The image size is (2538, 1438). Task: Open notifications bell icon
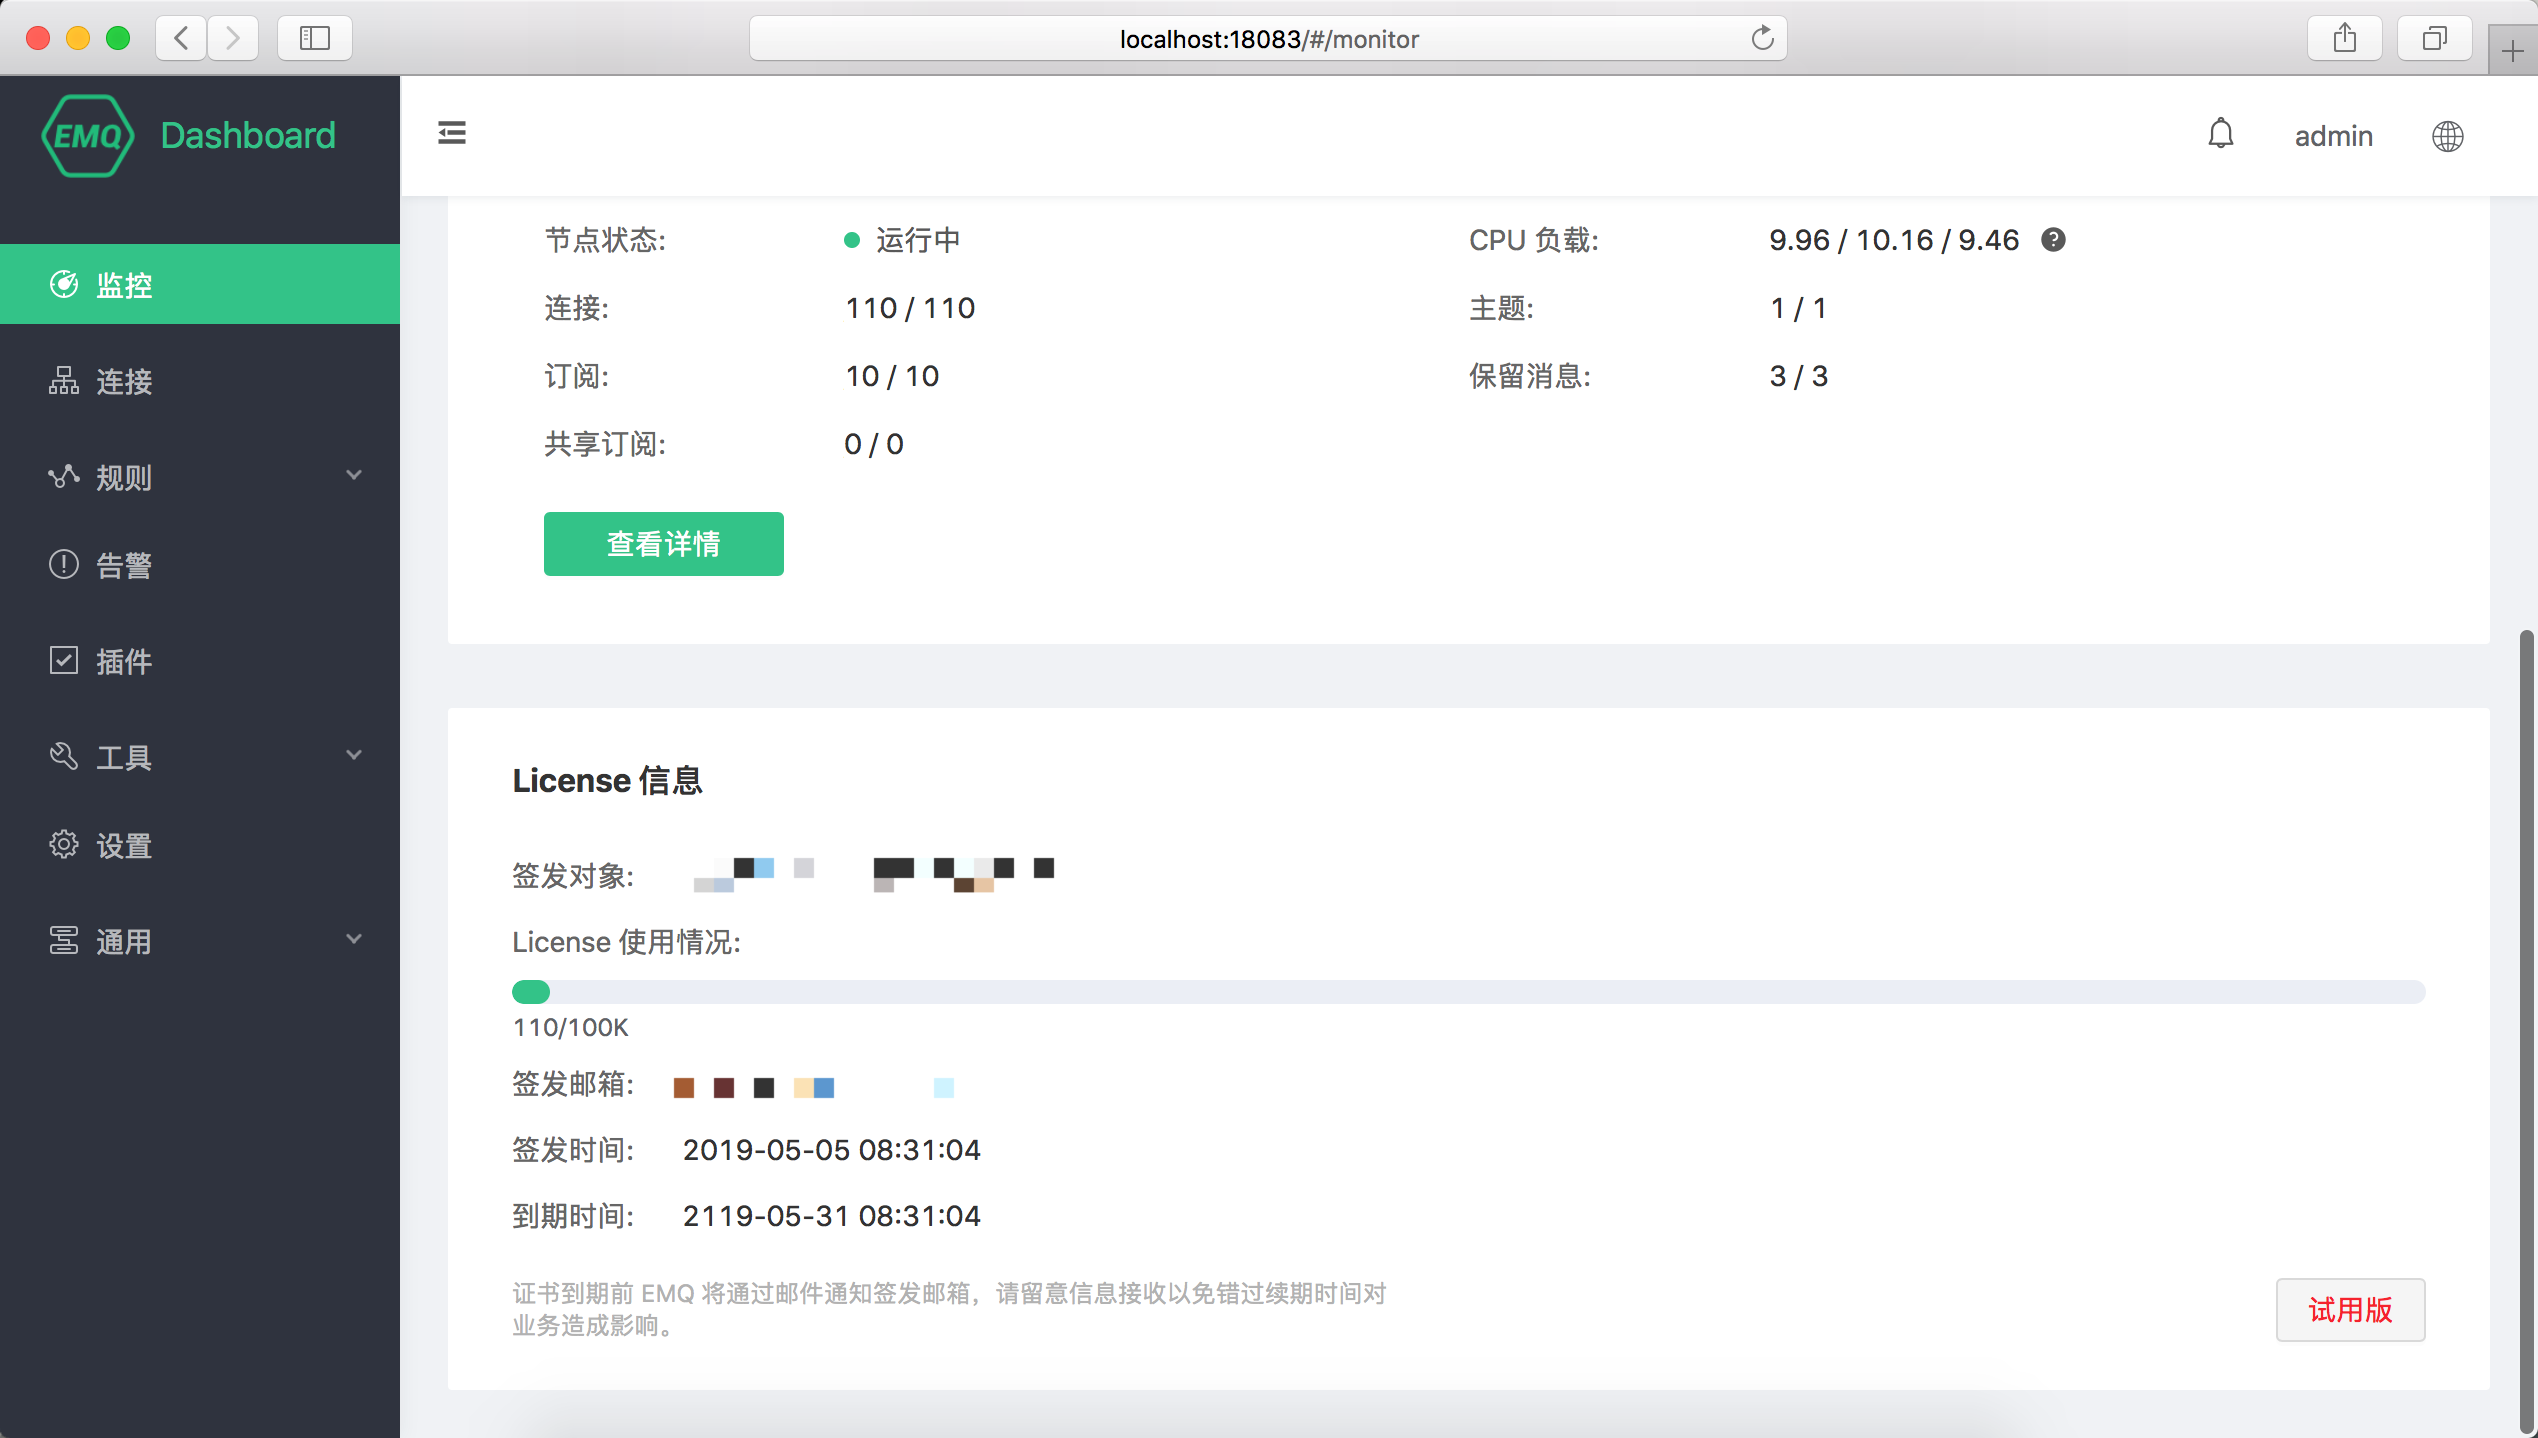point(2221,134)
